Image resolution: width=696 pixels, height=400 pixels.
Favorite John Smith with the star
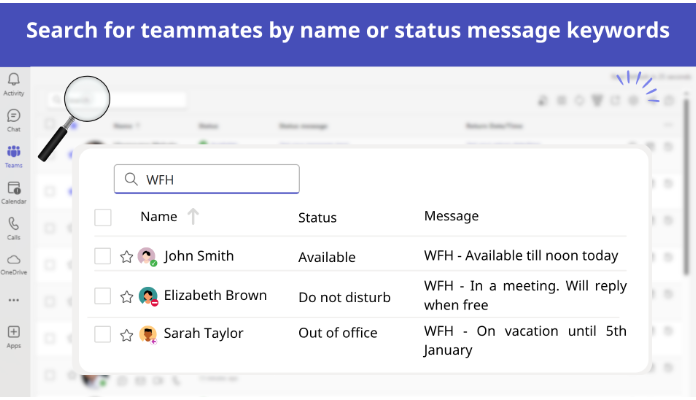(127, 257)
